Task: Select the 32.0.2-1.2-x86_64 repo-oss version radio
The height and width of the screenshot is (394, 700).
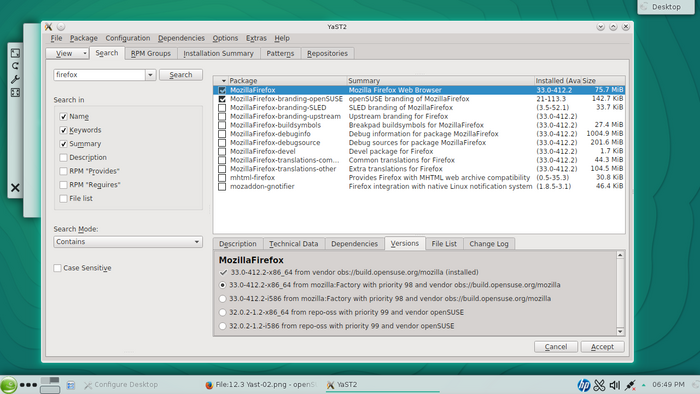Action: click(x=222, y=312)
